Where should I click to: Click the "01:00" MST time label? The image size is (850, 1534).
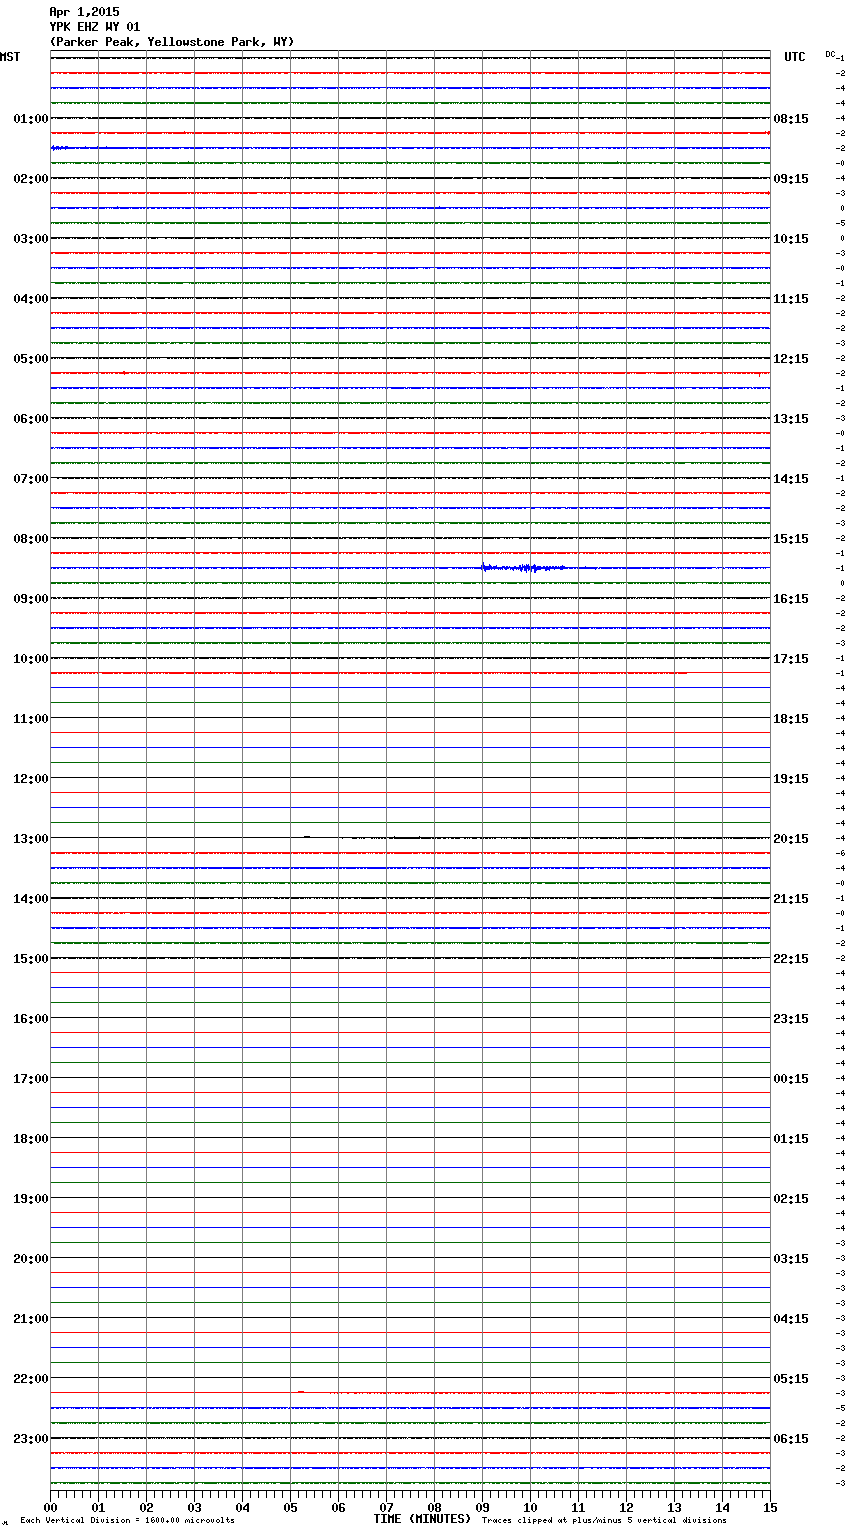tap(31, 119)
